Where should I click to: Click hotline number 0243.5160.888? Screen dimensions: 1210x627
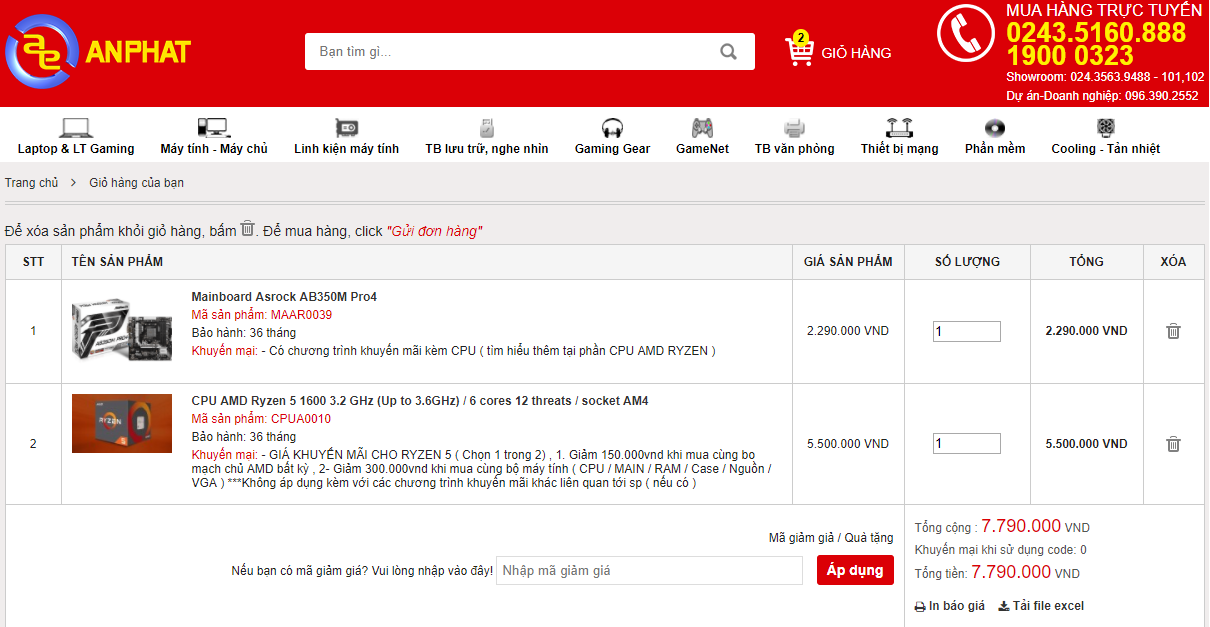1096,33
